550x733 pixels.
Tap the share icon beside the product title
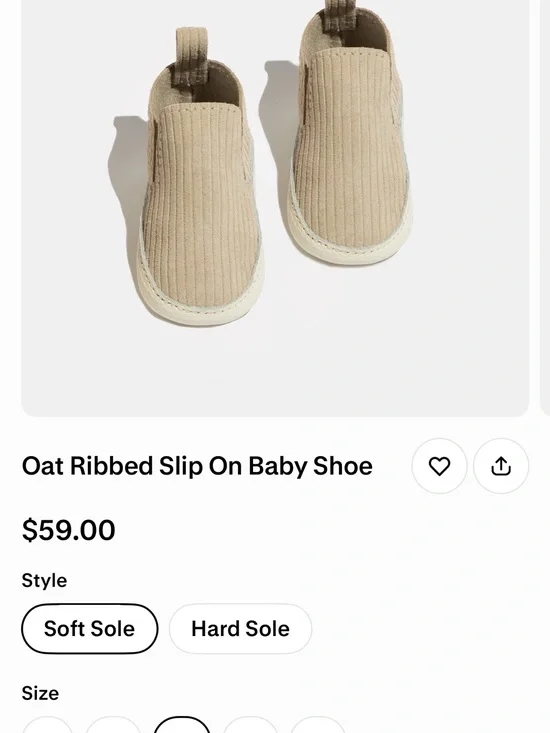click(x=501, y=466)
